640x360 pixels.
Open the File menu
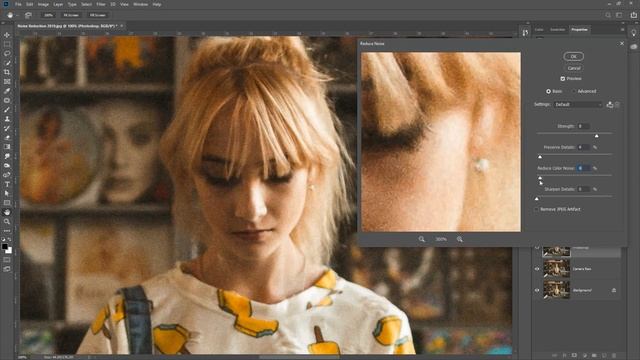(18, 4)
